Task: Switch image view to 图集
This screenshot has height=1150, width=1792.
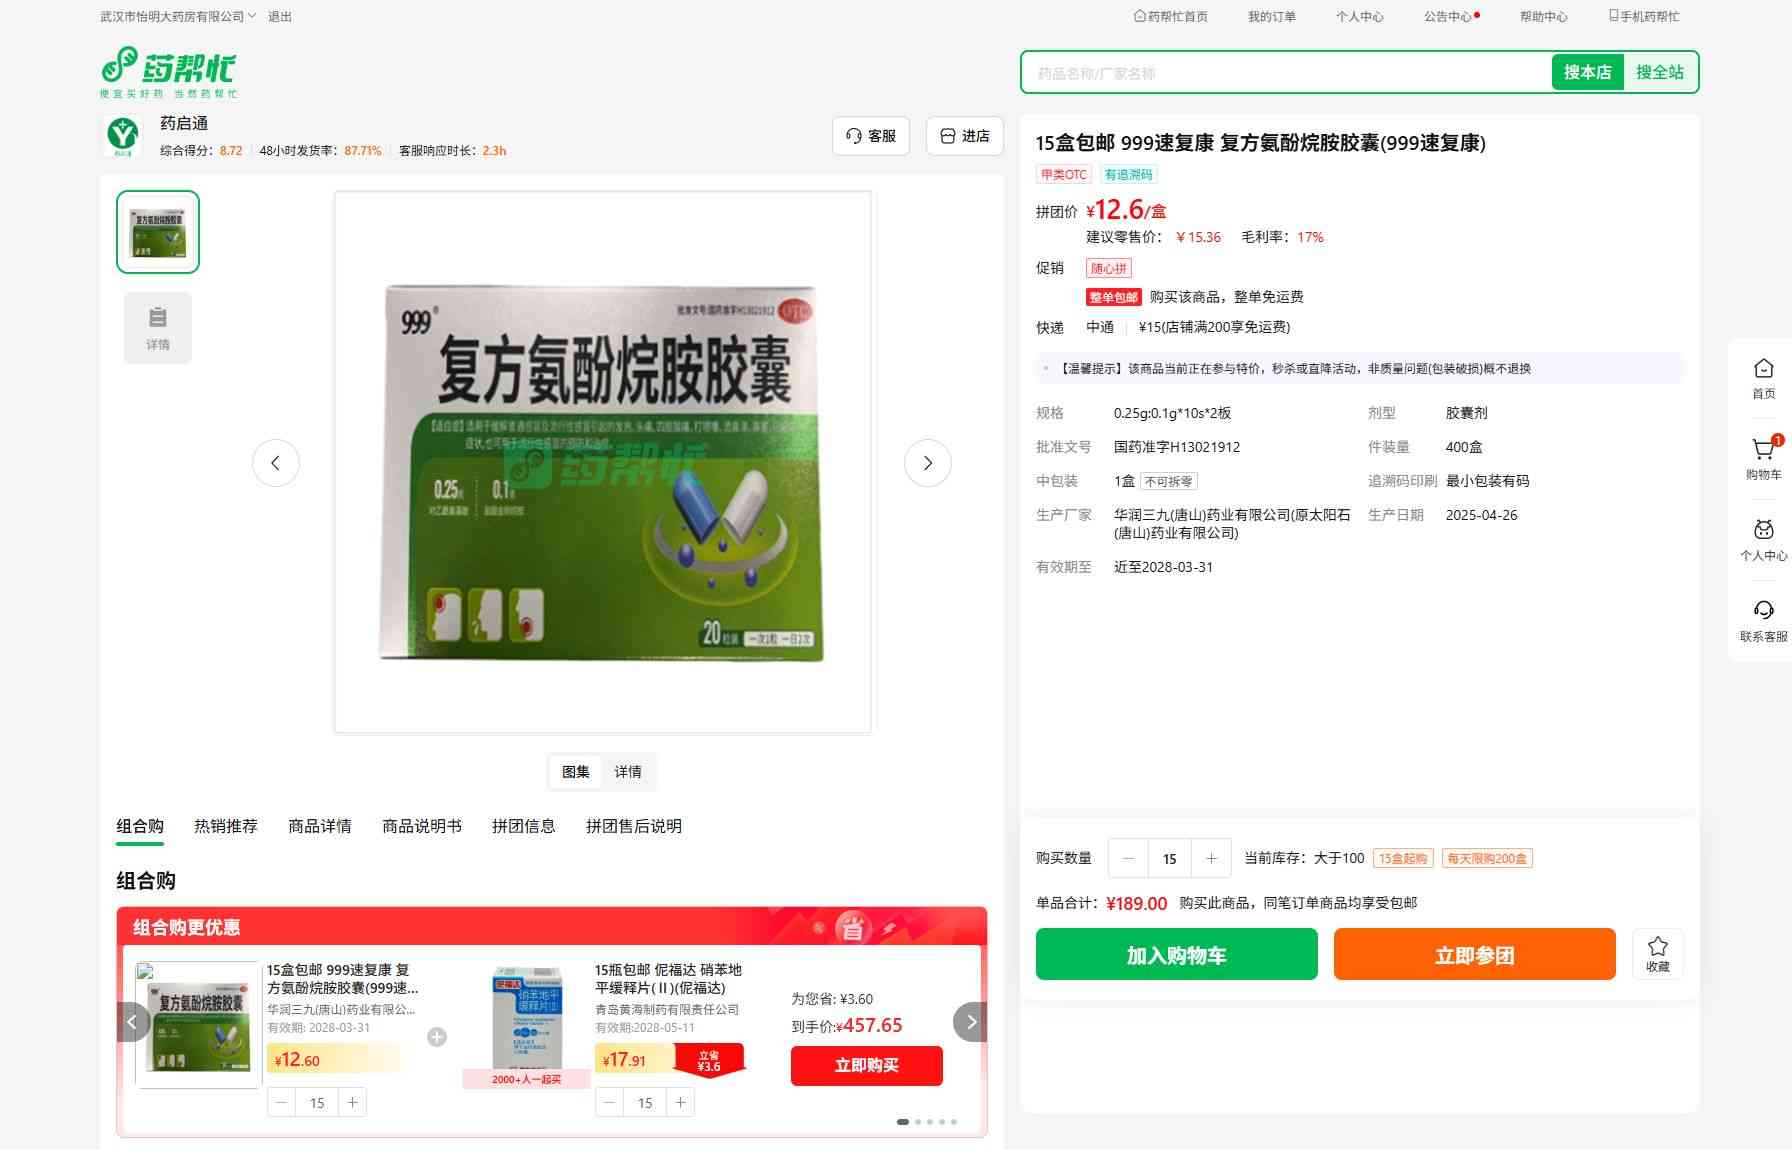Action: (x=576, y=772)
